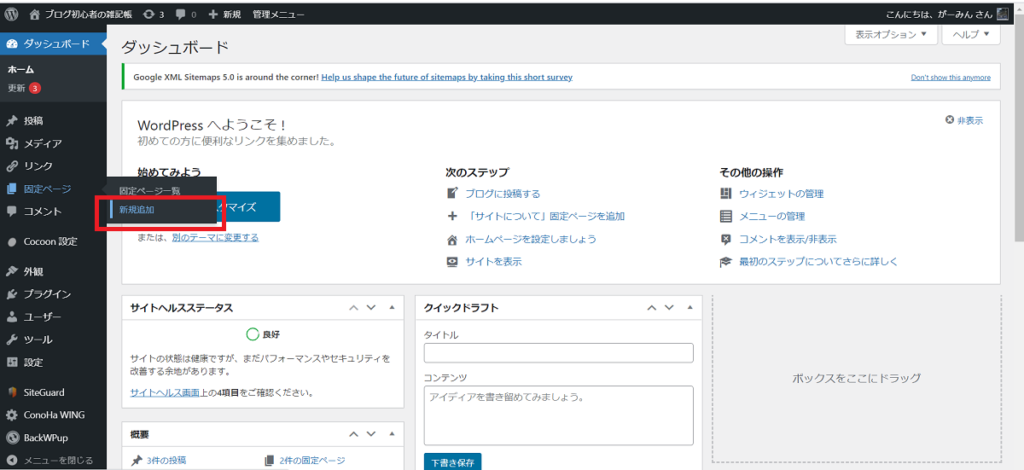Open the リンク chain icon menu
1024x470 pixels.
click(11, 166)
